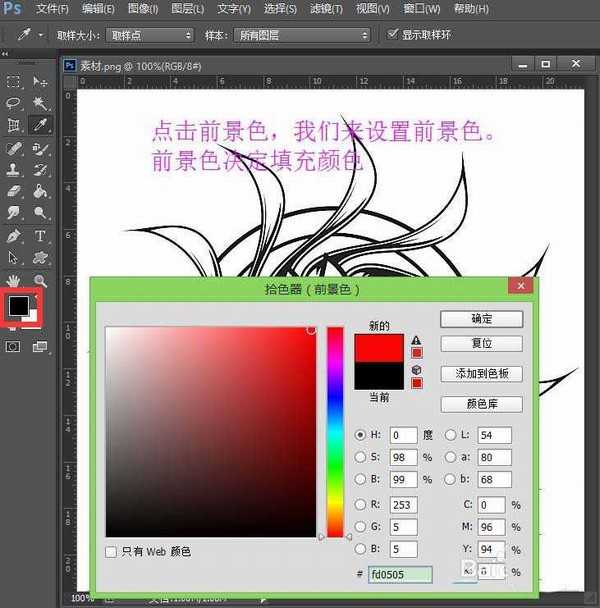The image size is (600, 608).
Task: Click the out-of-gamut warning triangle icon
Action: [417, 340]
